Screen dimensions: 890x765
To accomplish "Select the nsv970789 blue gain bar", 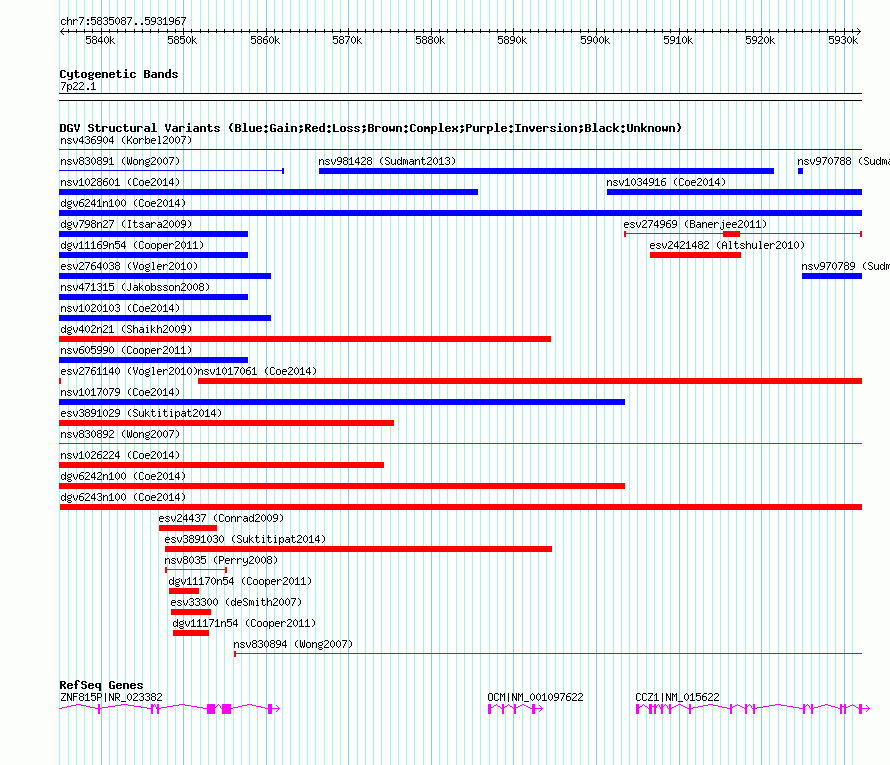I will click(832, 276).
